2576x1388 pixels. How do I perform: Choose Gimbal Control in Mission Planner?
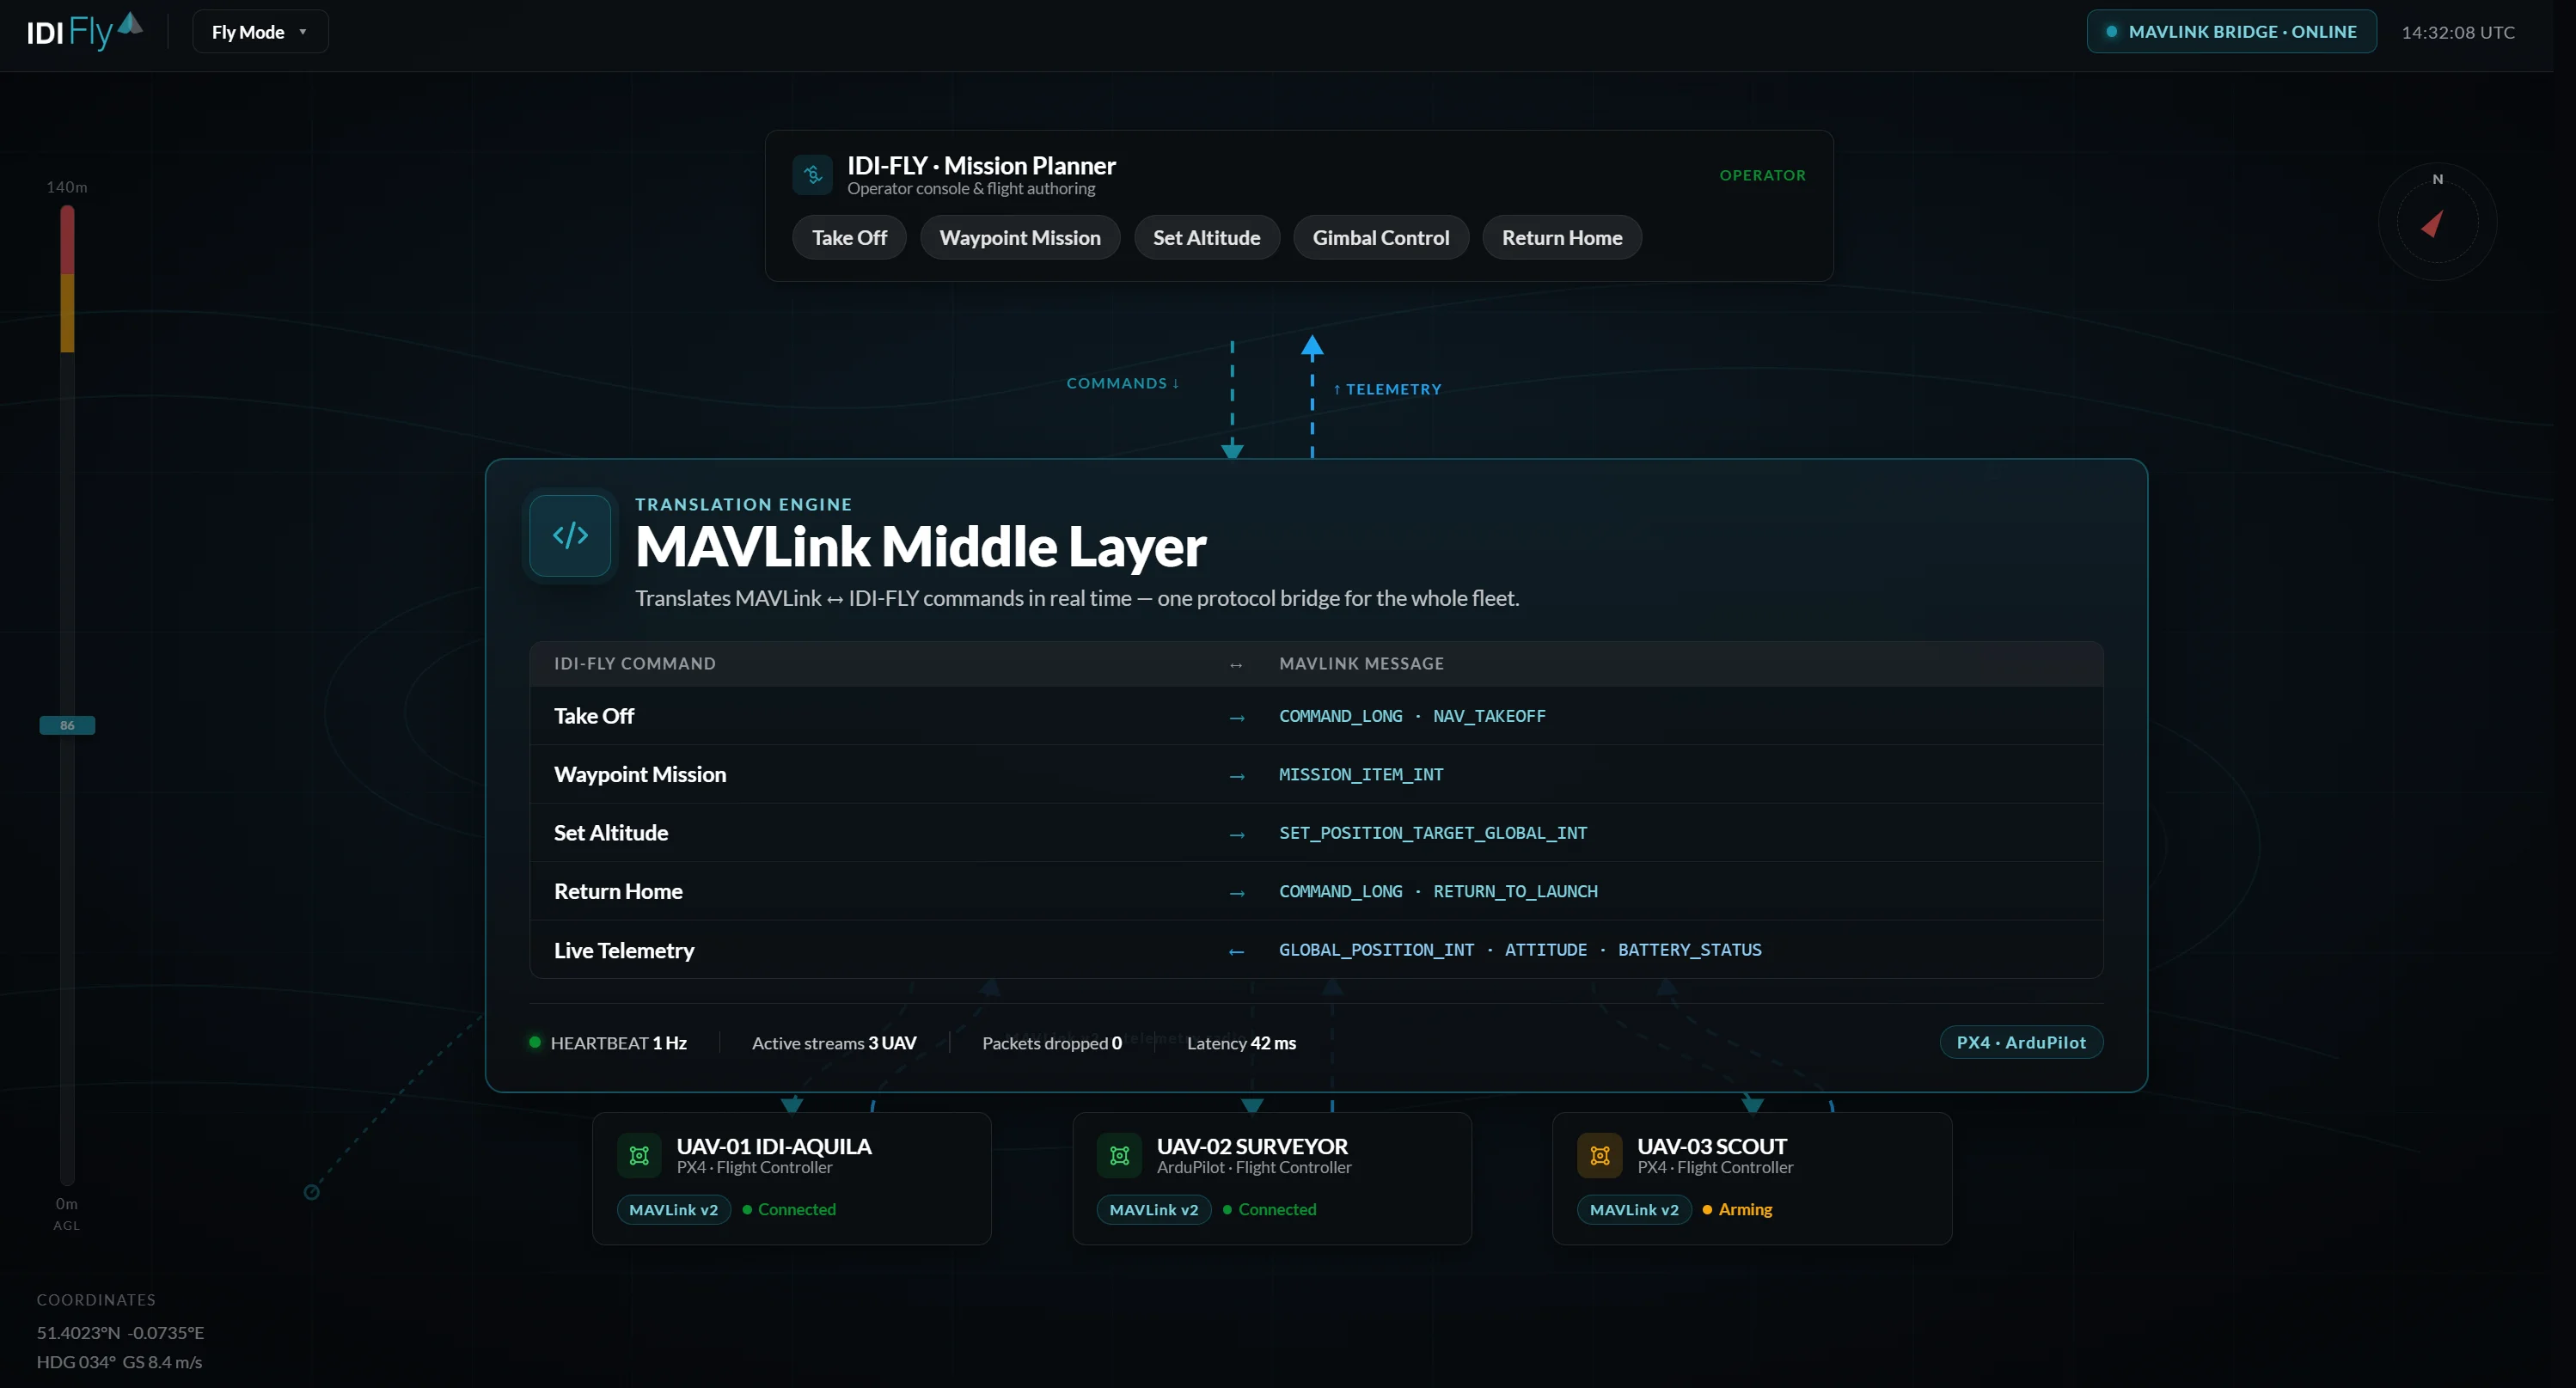pos(1380,238)
